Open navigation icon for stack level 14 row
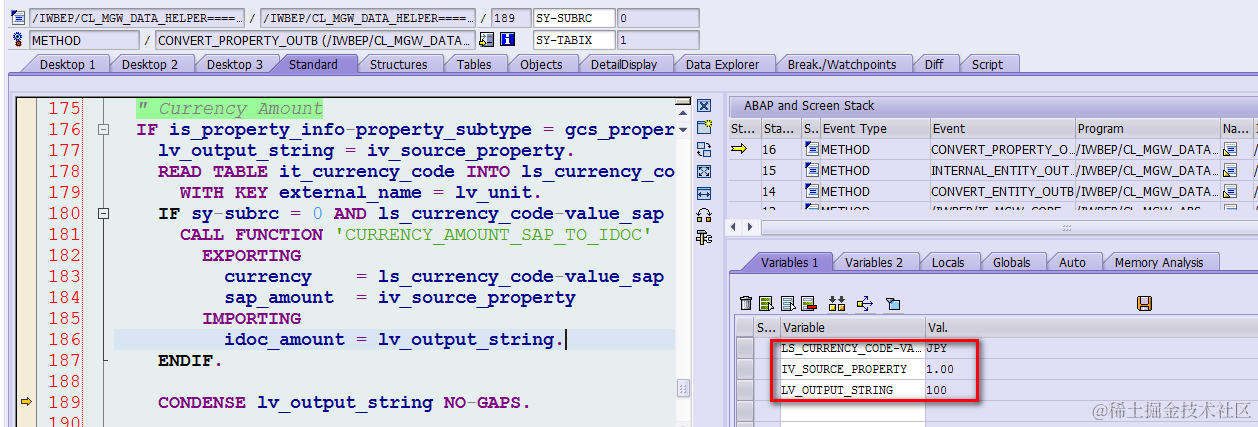1258x427 pixels. coord(1230,192)
